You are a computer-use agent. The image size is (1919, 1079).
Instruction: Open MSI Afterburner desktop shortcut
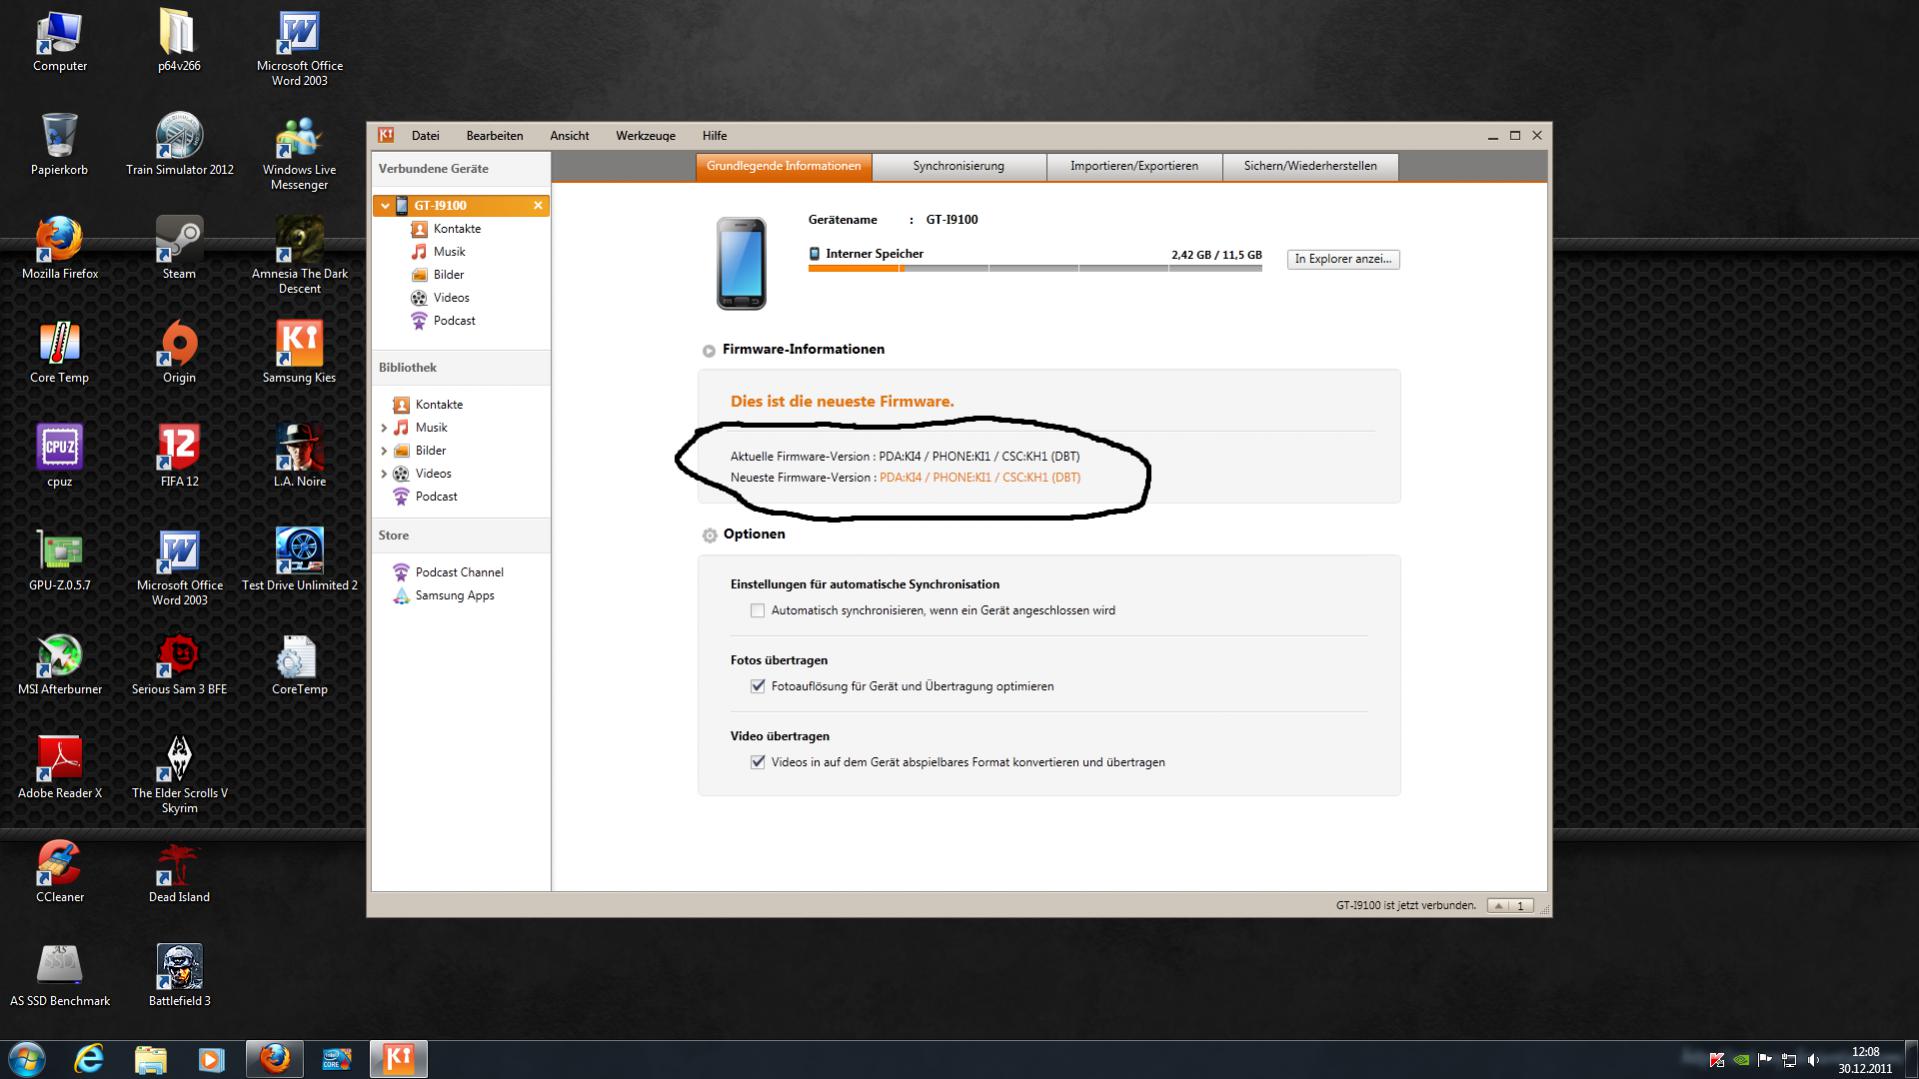click(x=59, y=664)
